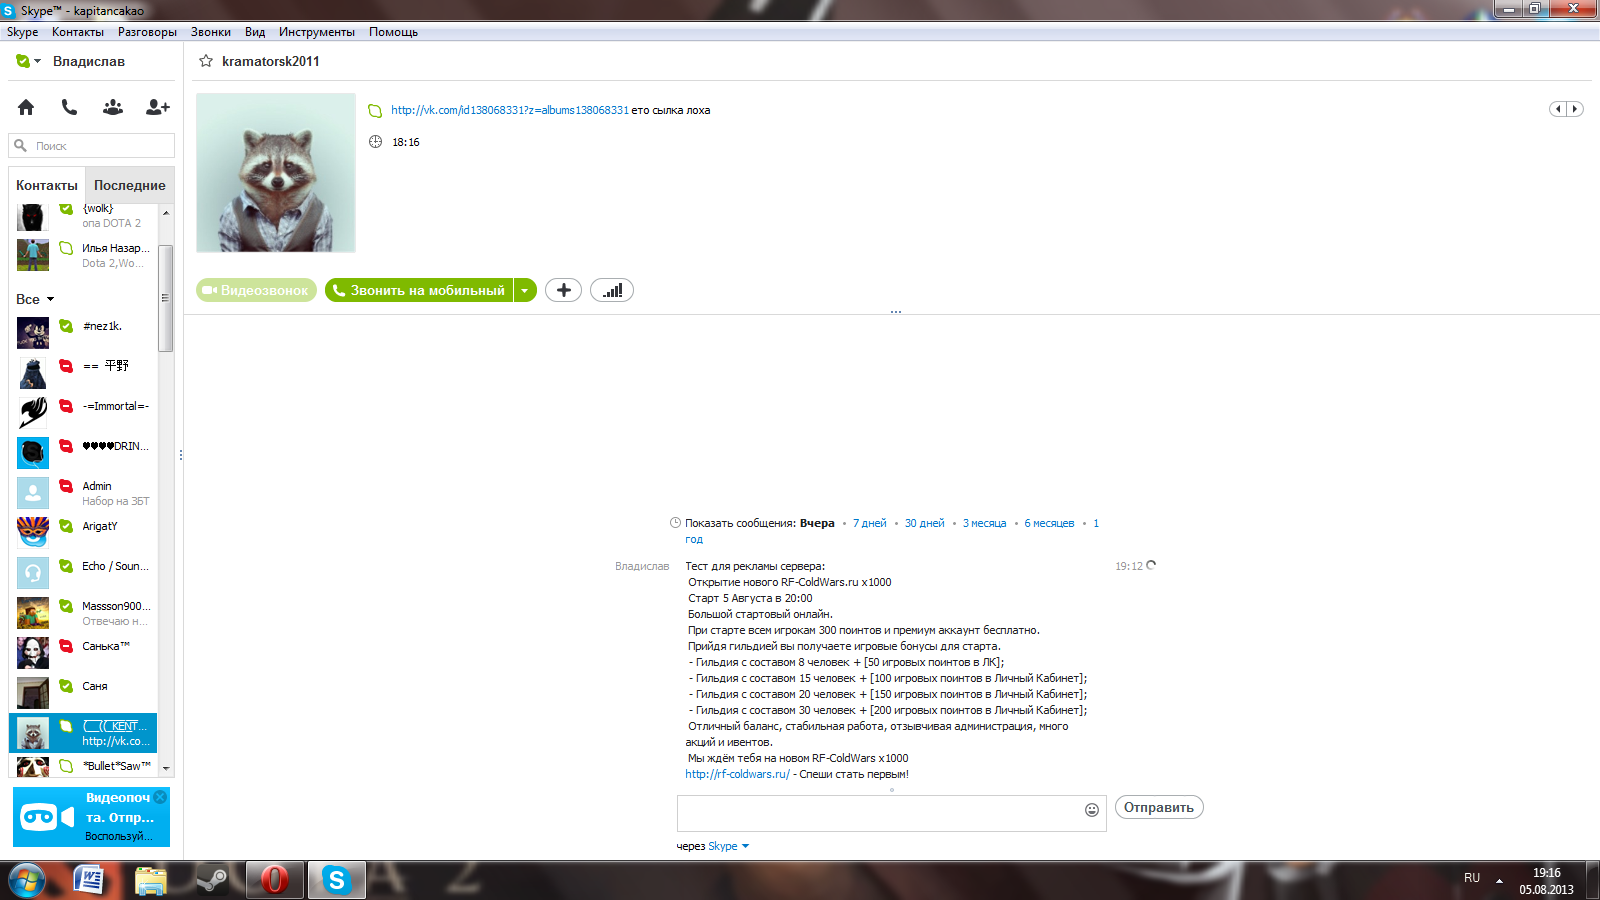Open the rf-coldwars.ru link in chat
The image size is (1600, 900).
(737, 774)
